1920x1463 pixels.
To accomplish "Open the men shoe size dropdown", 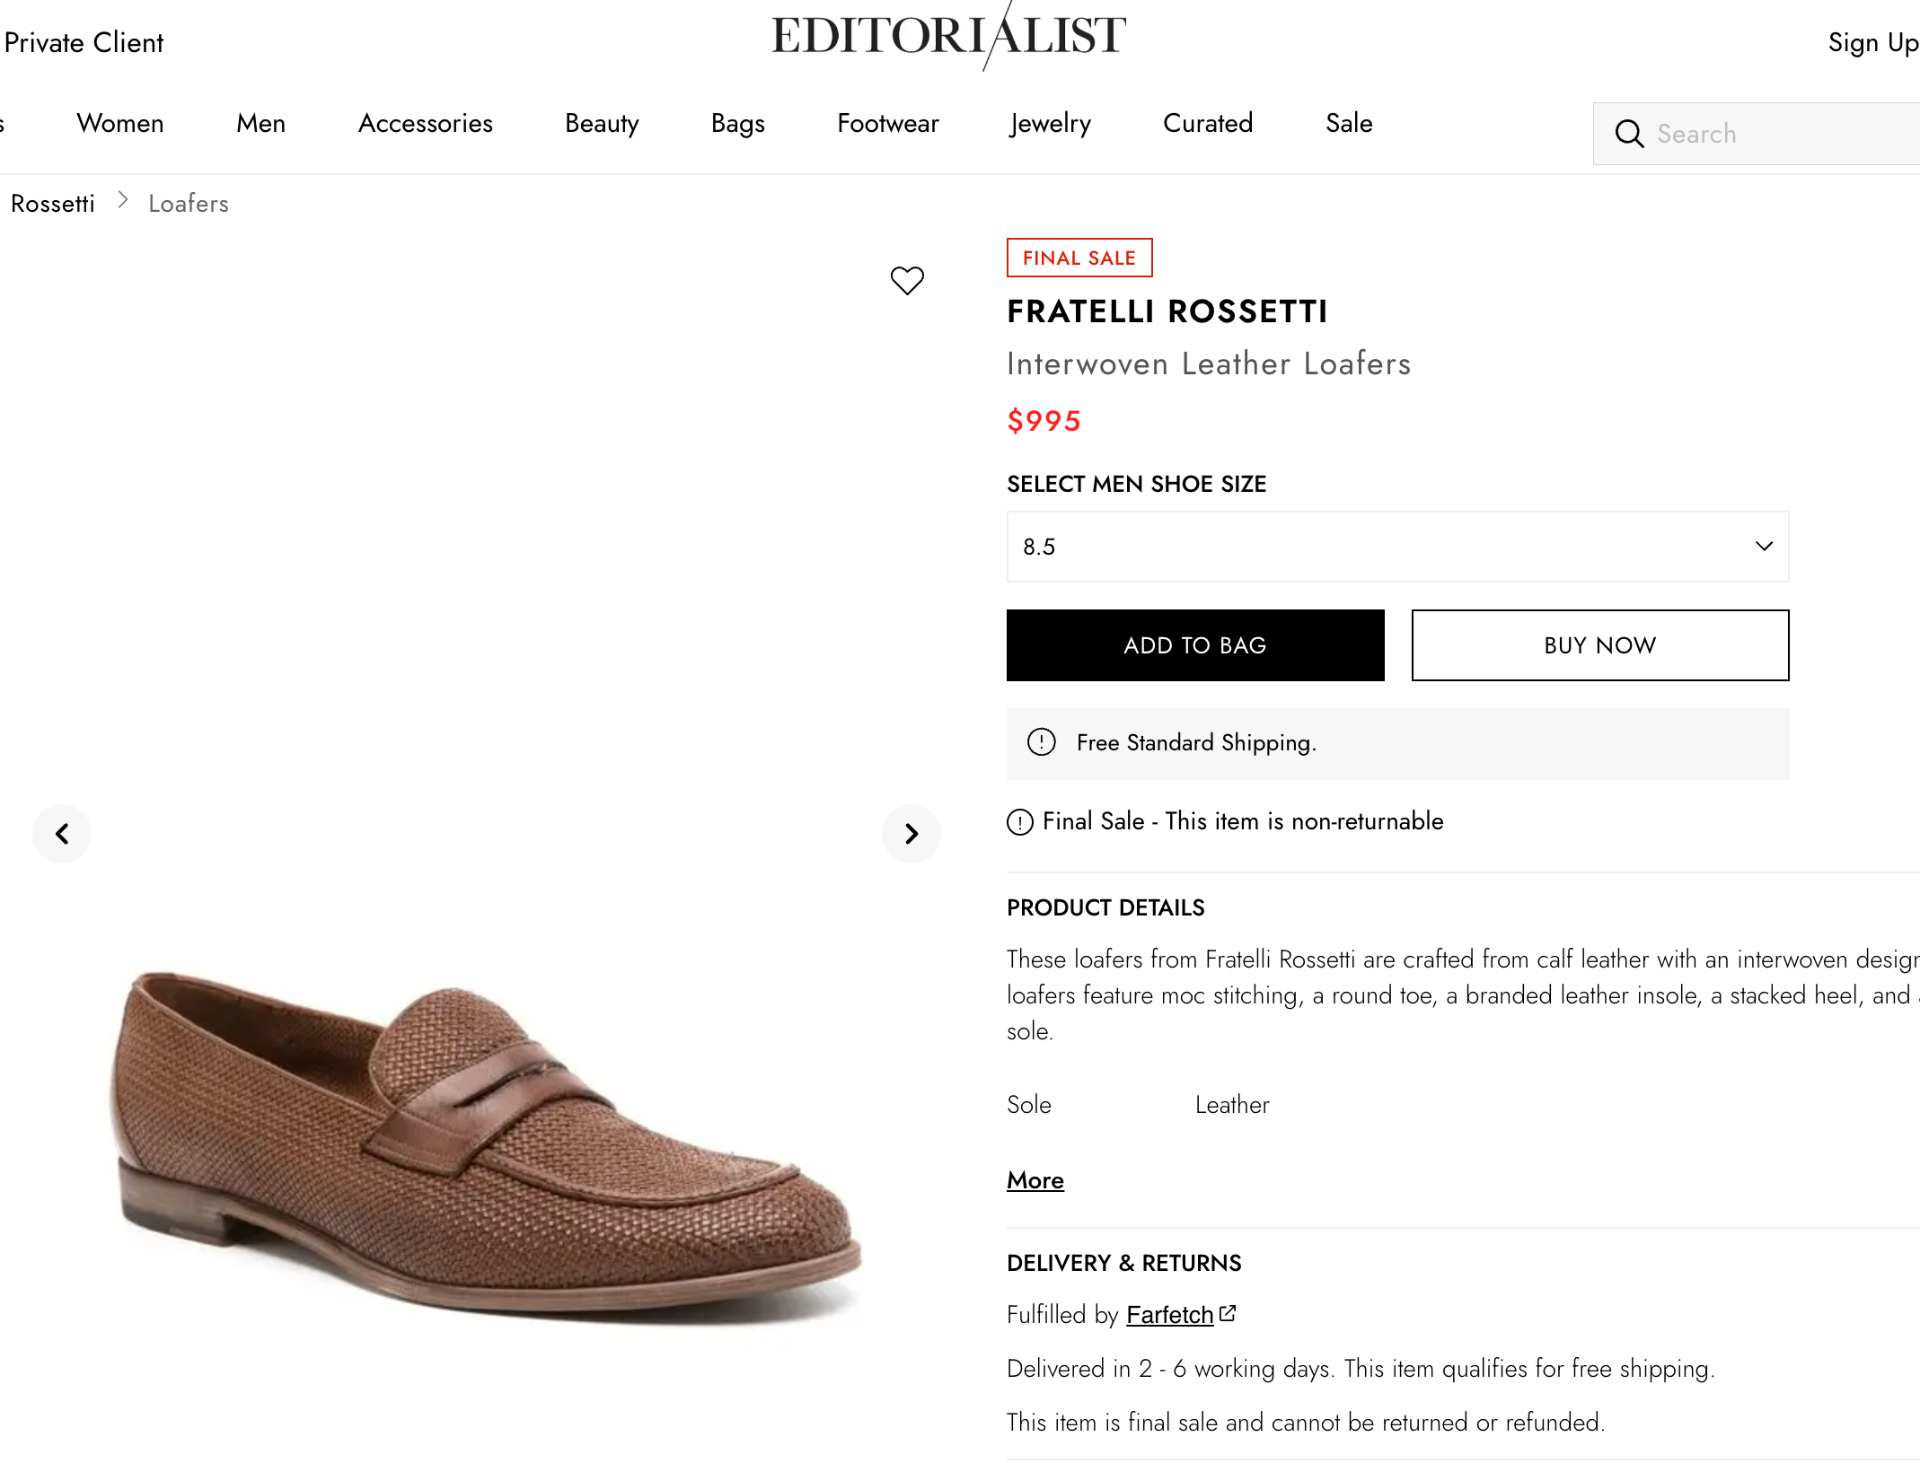I will click(x=1397, y=546).
